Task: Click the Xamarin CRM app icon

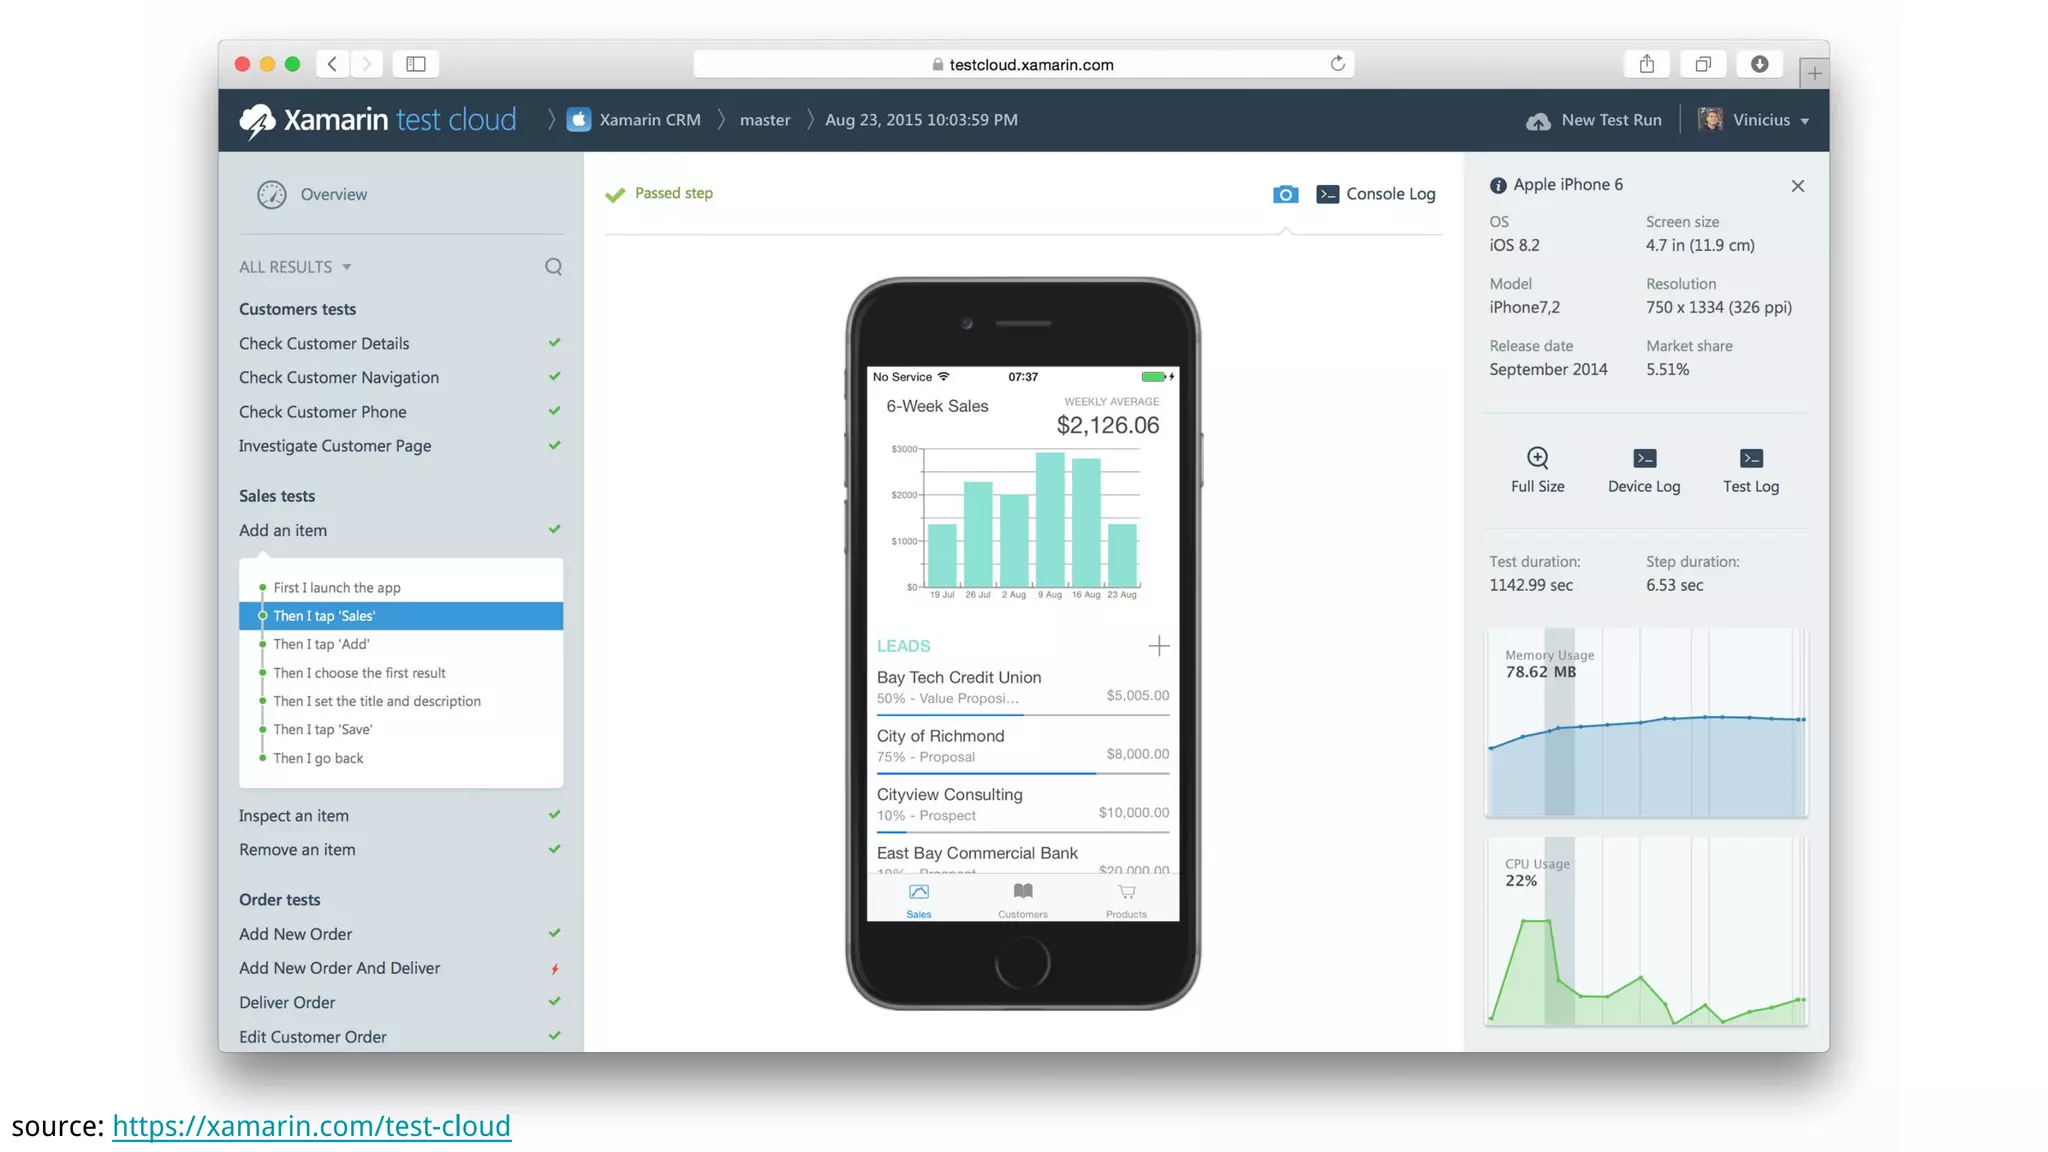Action: click(579, 120)
